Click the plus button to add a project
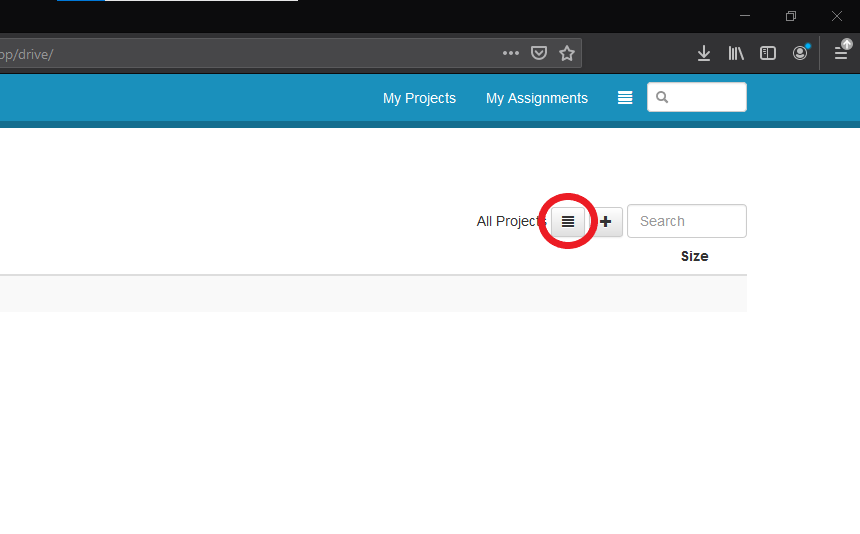 [605, 221]
